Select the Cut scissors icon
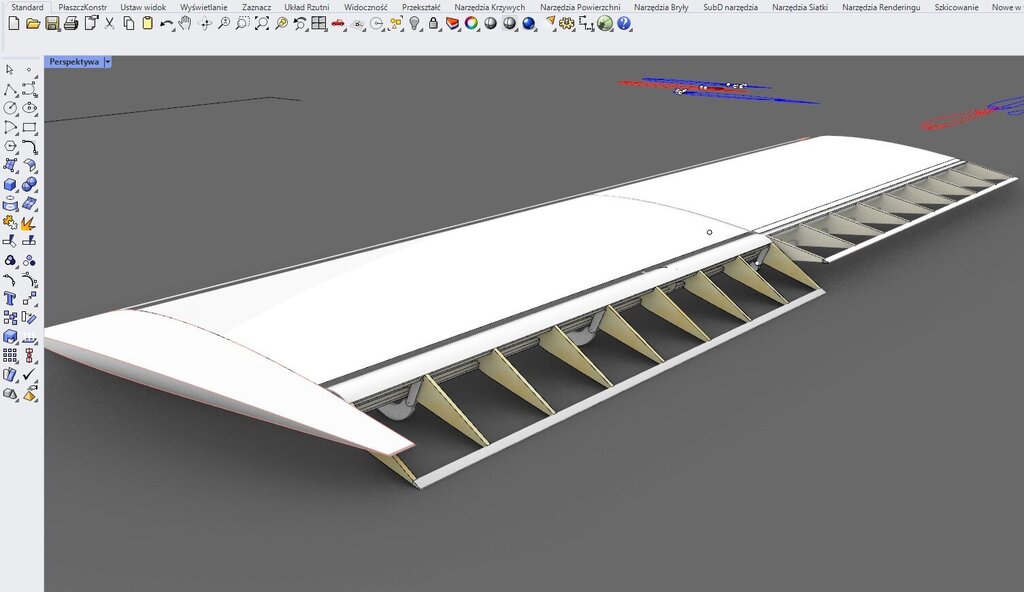 [x=110, y=23]
